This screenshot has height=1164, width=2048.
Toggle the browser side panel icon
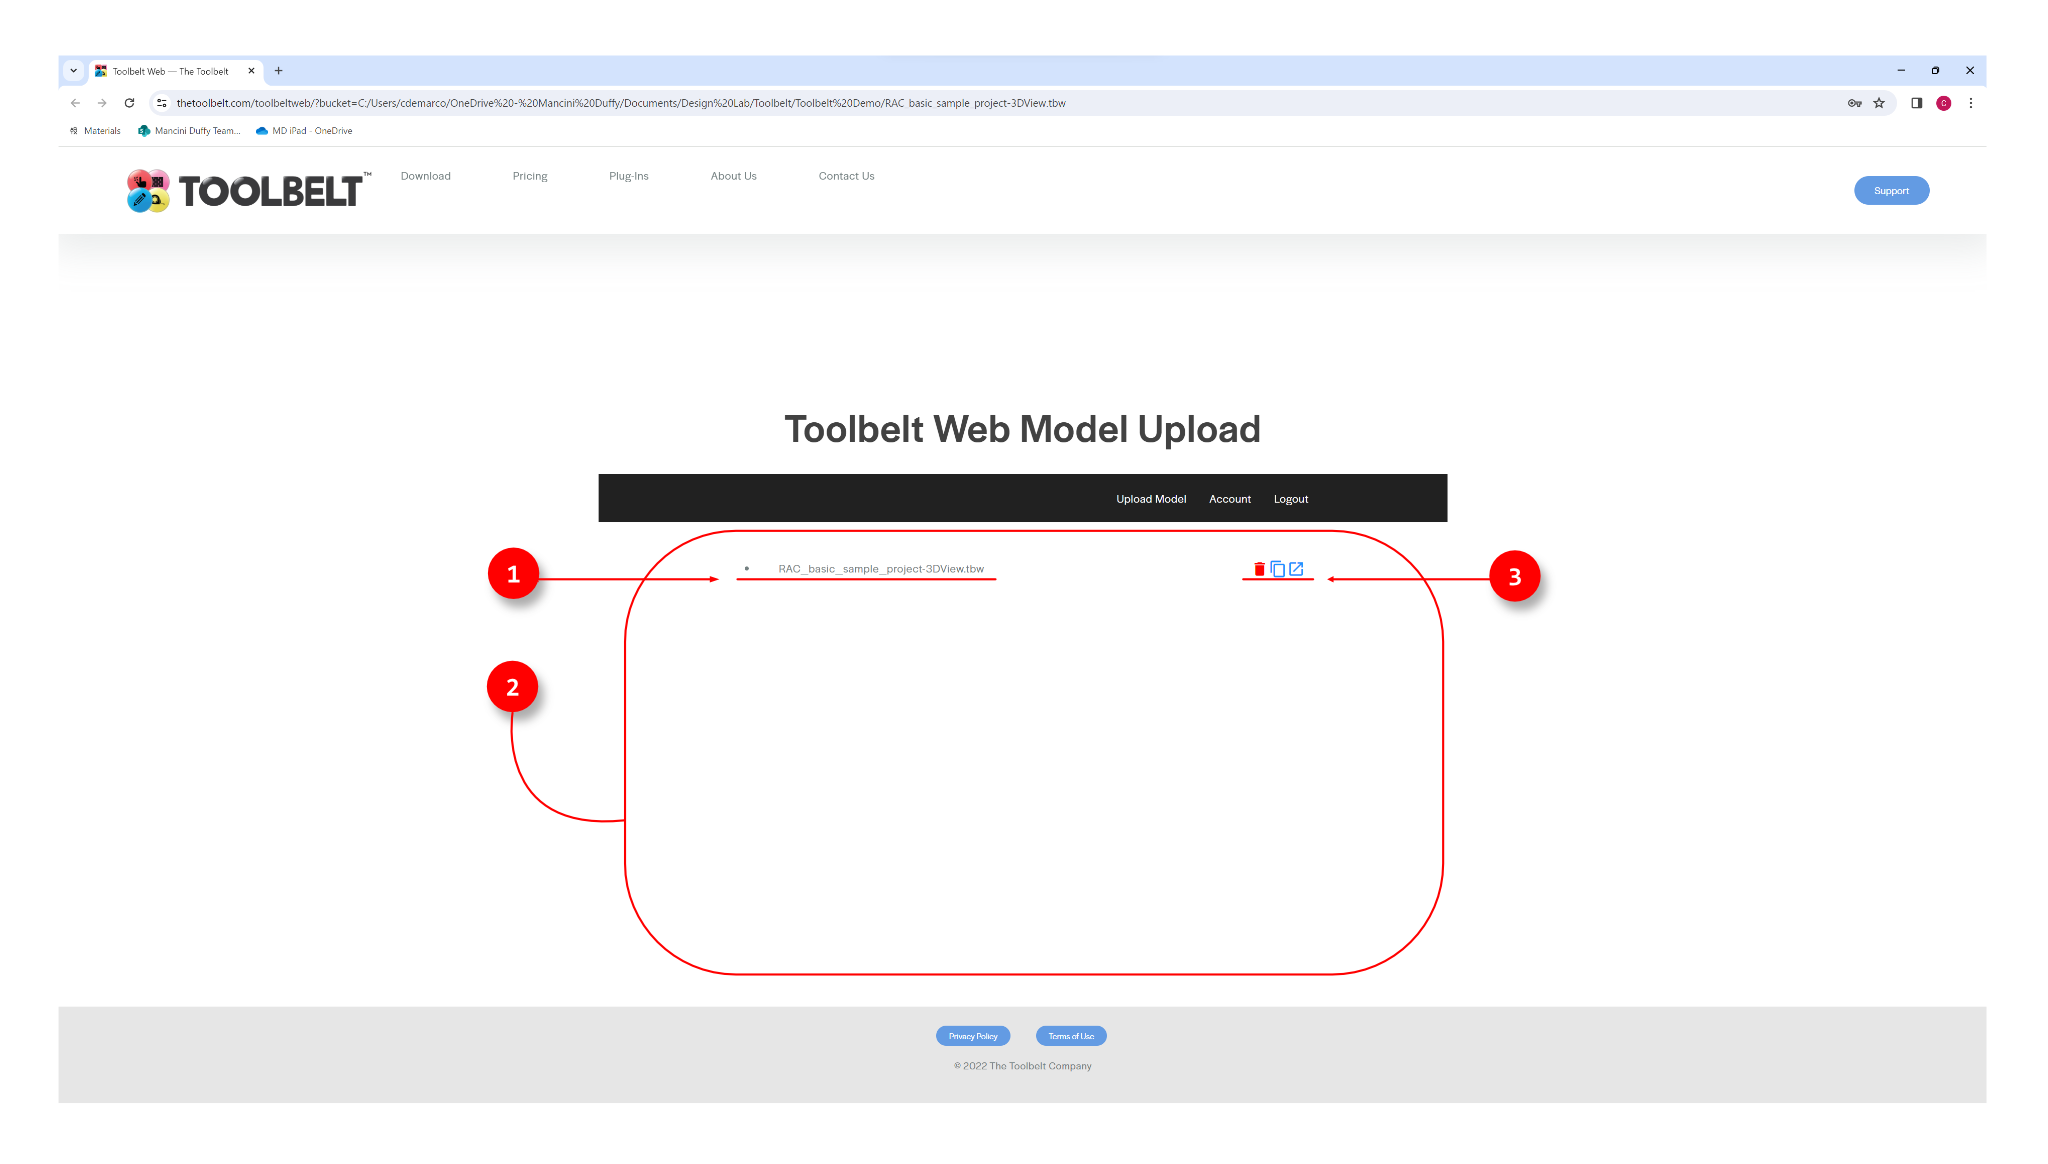tap(1916, 103)
